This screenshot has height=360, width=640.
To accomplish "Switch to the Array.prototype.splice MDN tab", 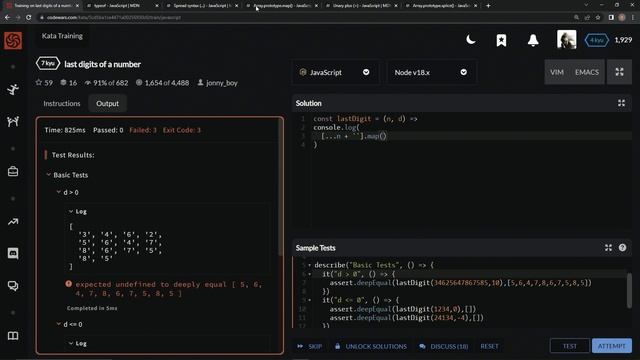I will pos(441,6).
